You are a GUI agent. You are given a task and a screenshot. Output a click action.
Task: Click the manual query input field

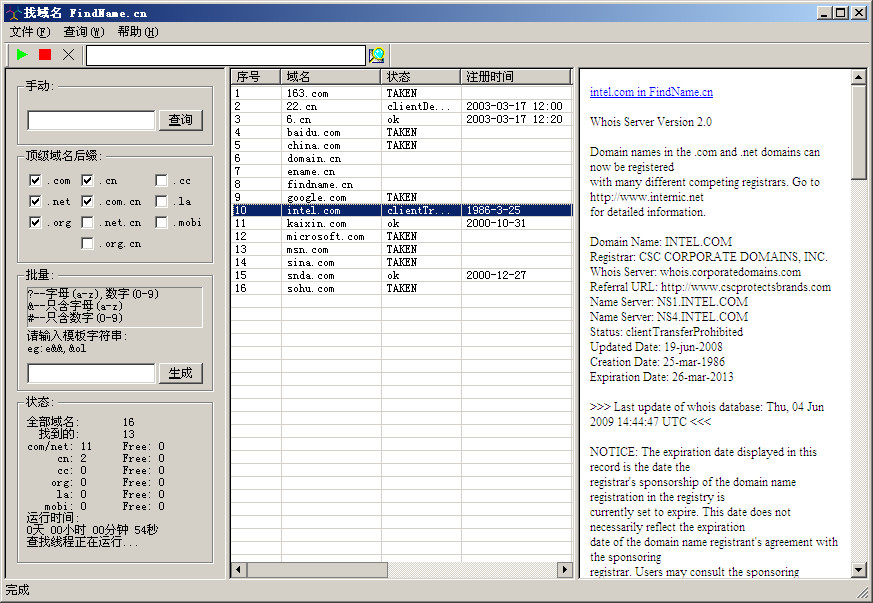tap(91, 120)
